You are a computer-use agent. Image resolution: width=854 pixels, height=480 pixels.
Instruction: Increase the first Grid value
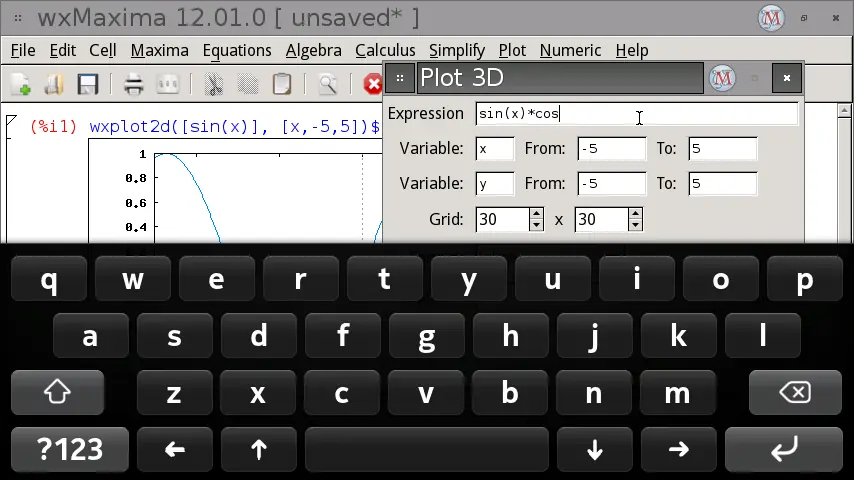click(x=536, y=214)
